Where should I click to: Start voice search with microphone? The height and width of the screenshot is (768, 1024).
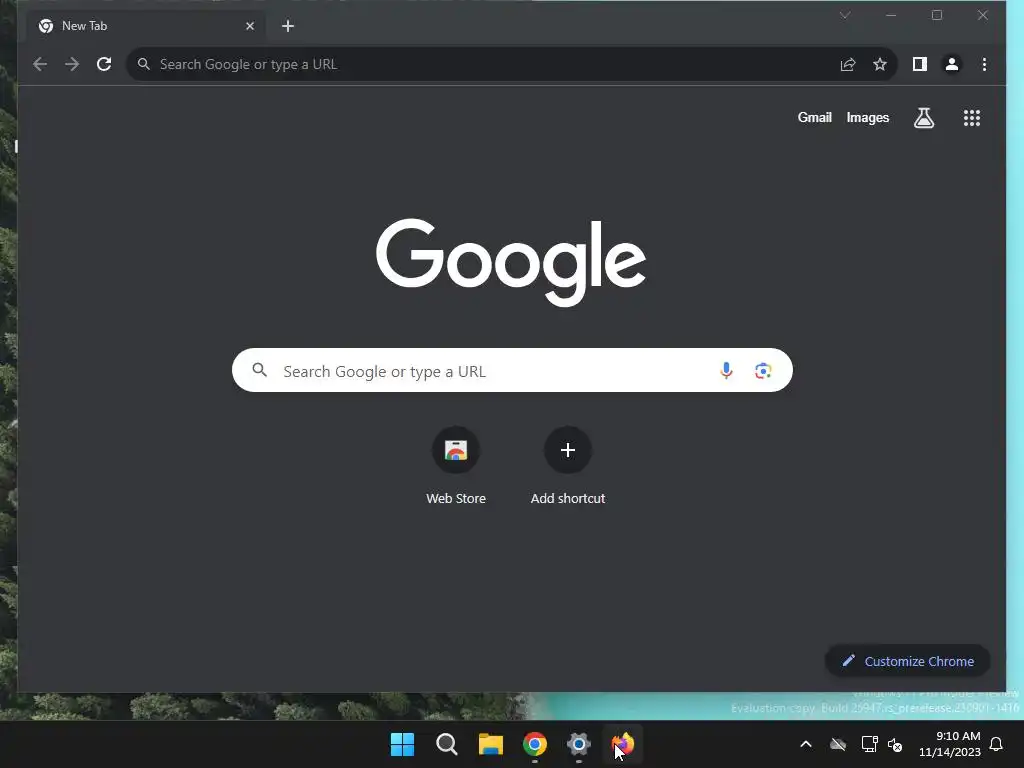[726, 370]
